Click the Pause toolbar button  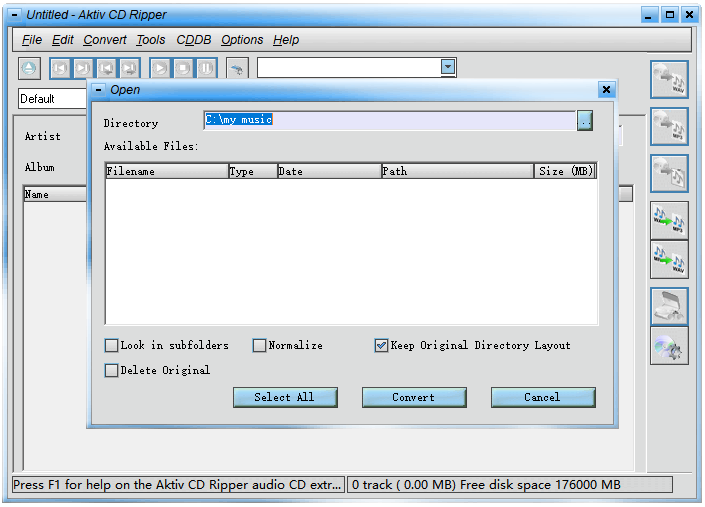[206, 68]
